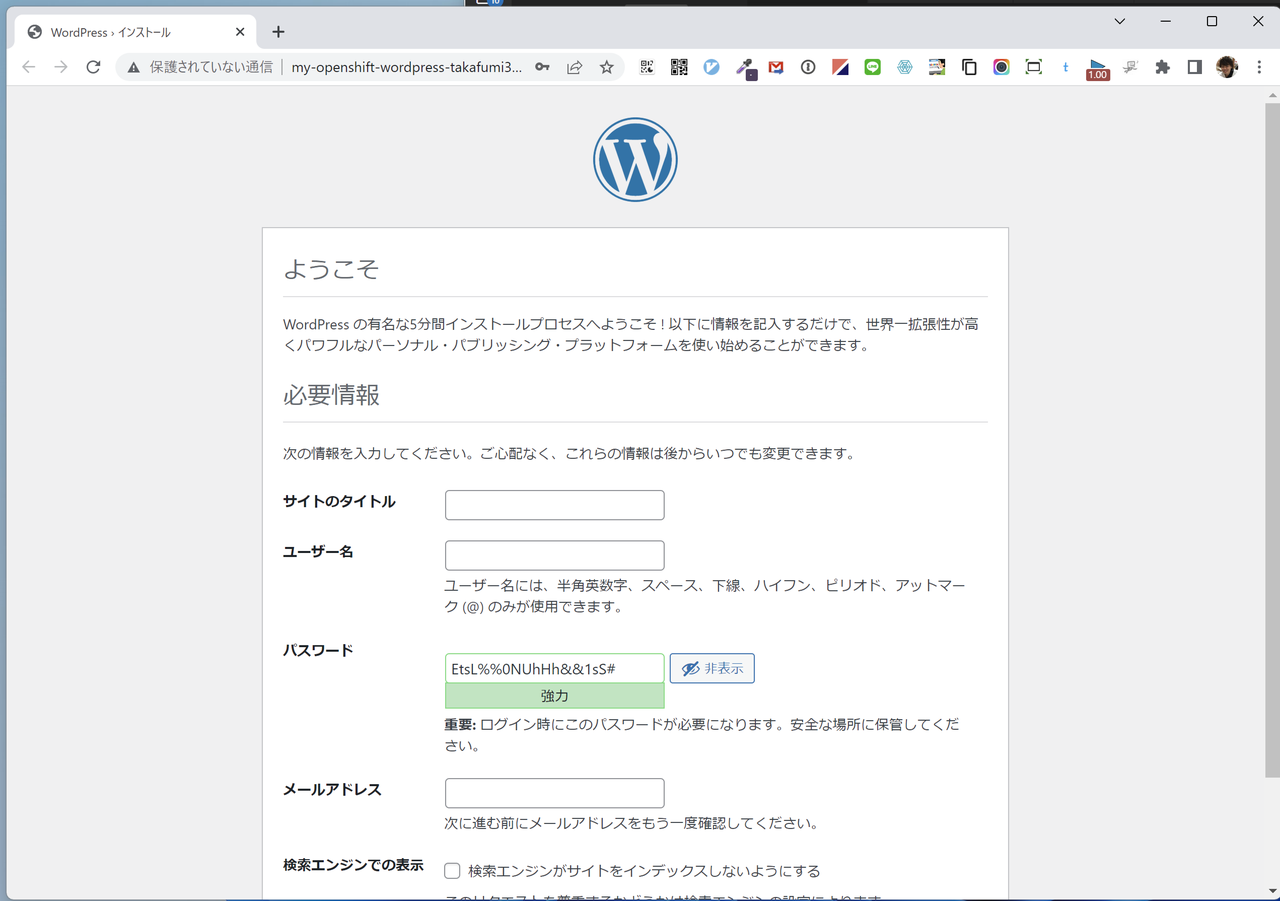Bookmark this page with the star icon
This screenshot has width=1280, height=901.
pyautogui.click(x=606, y=67)
